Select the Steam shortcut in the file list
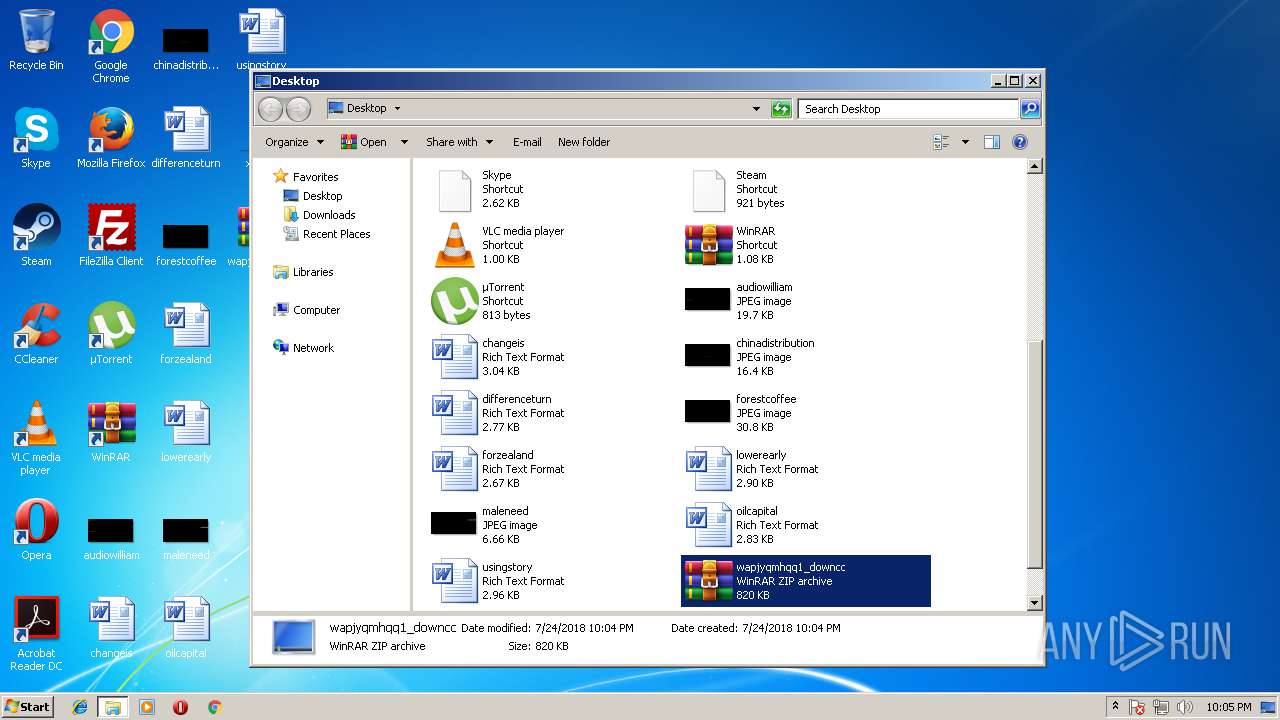Screen dimensions: 1280x720 (806, 189)
